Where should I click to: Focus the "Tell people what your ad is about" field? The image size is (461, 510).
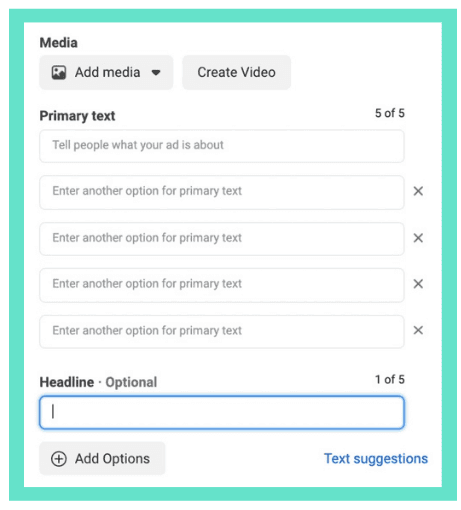pyautogui.click(x=222, y=146)
